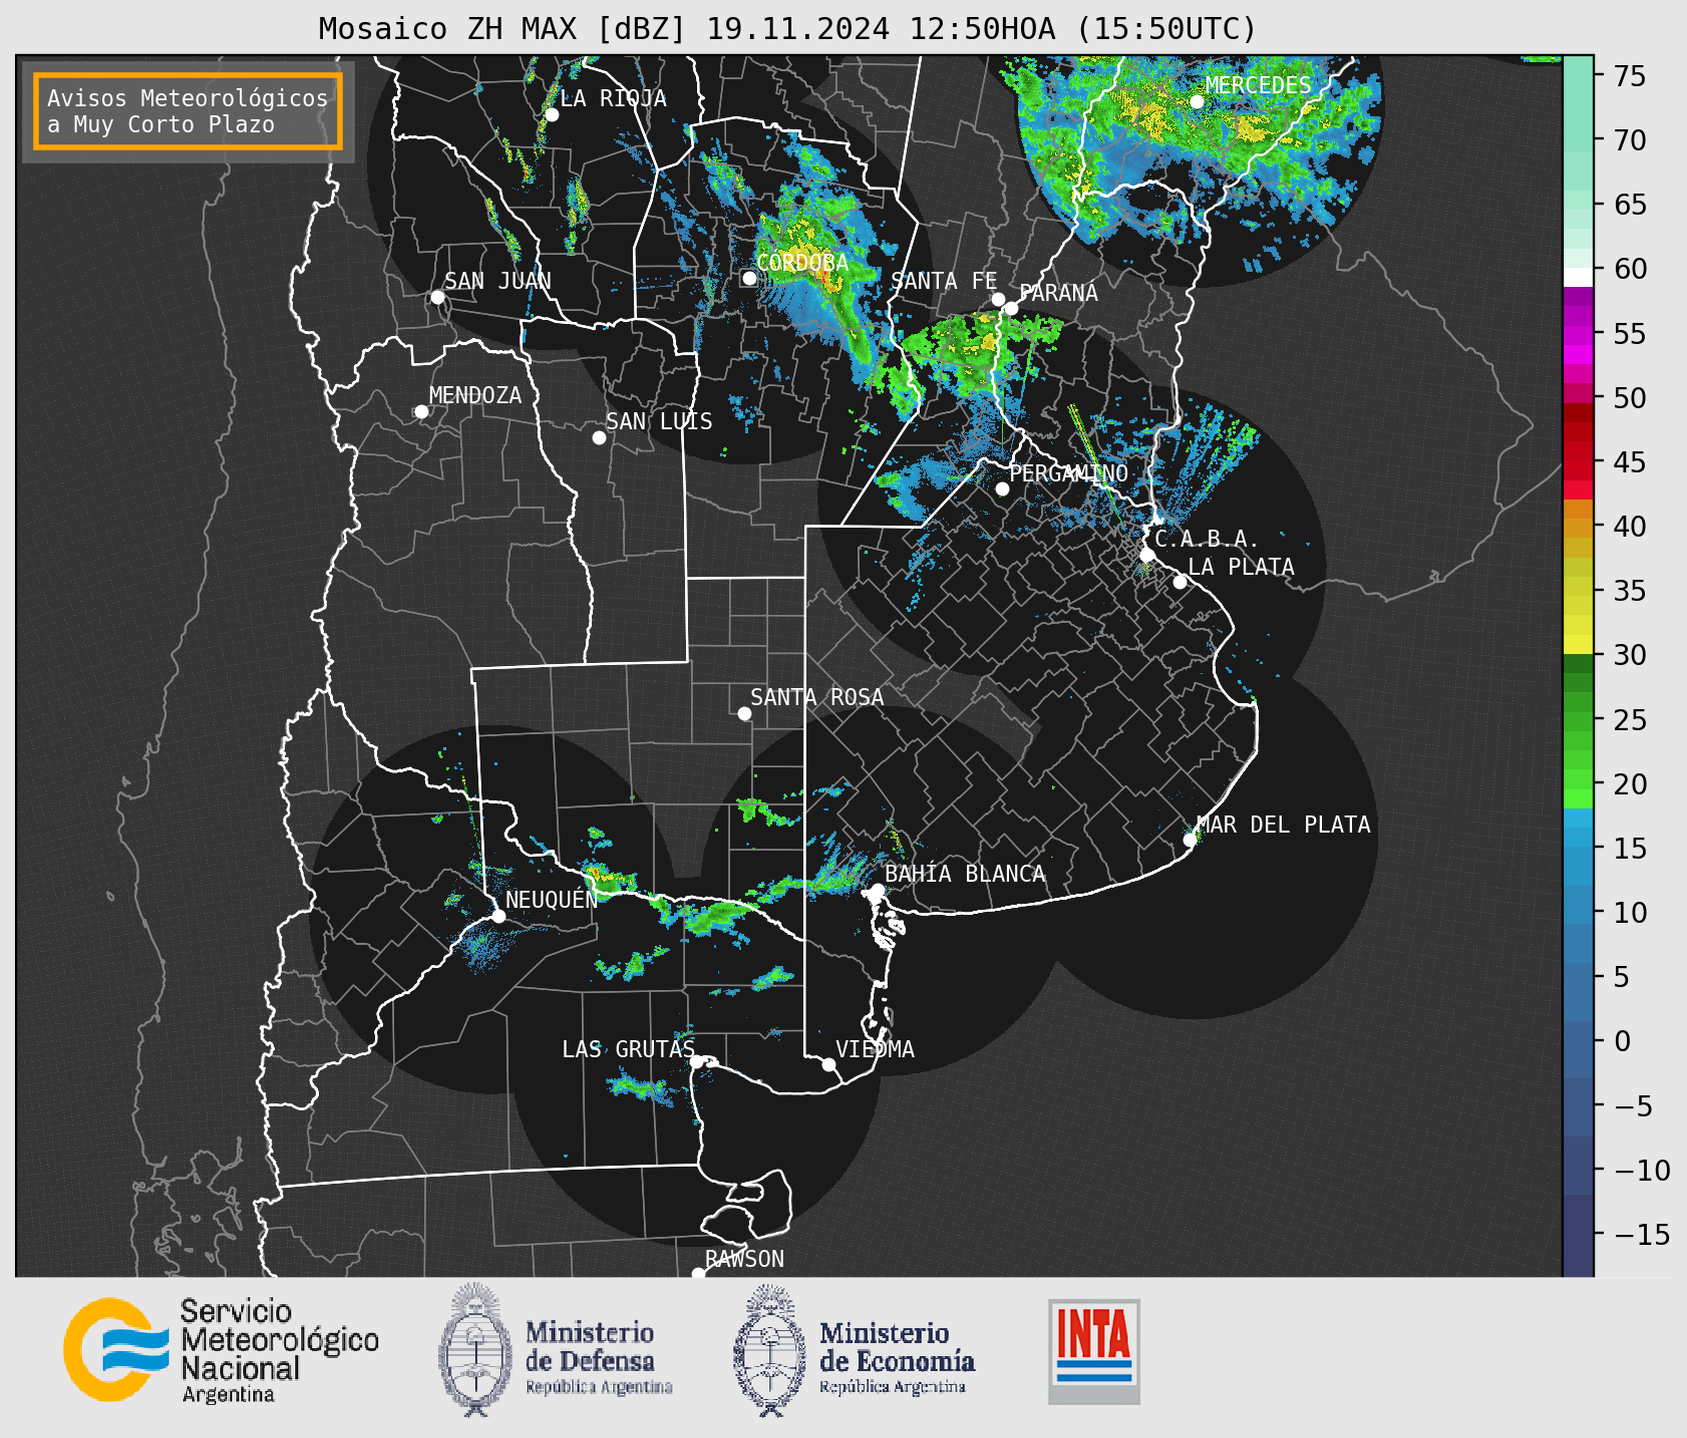
Task: Click the CORDOBA map label
Action: 802,263
